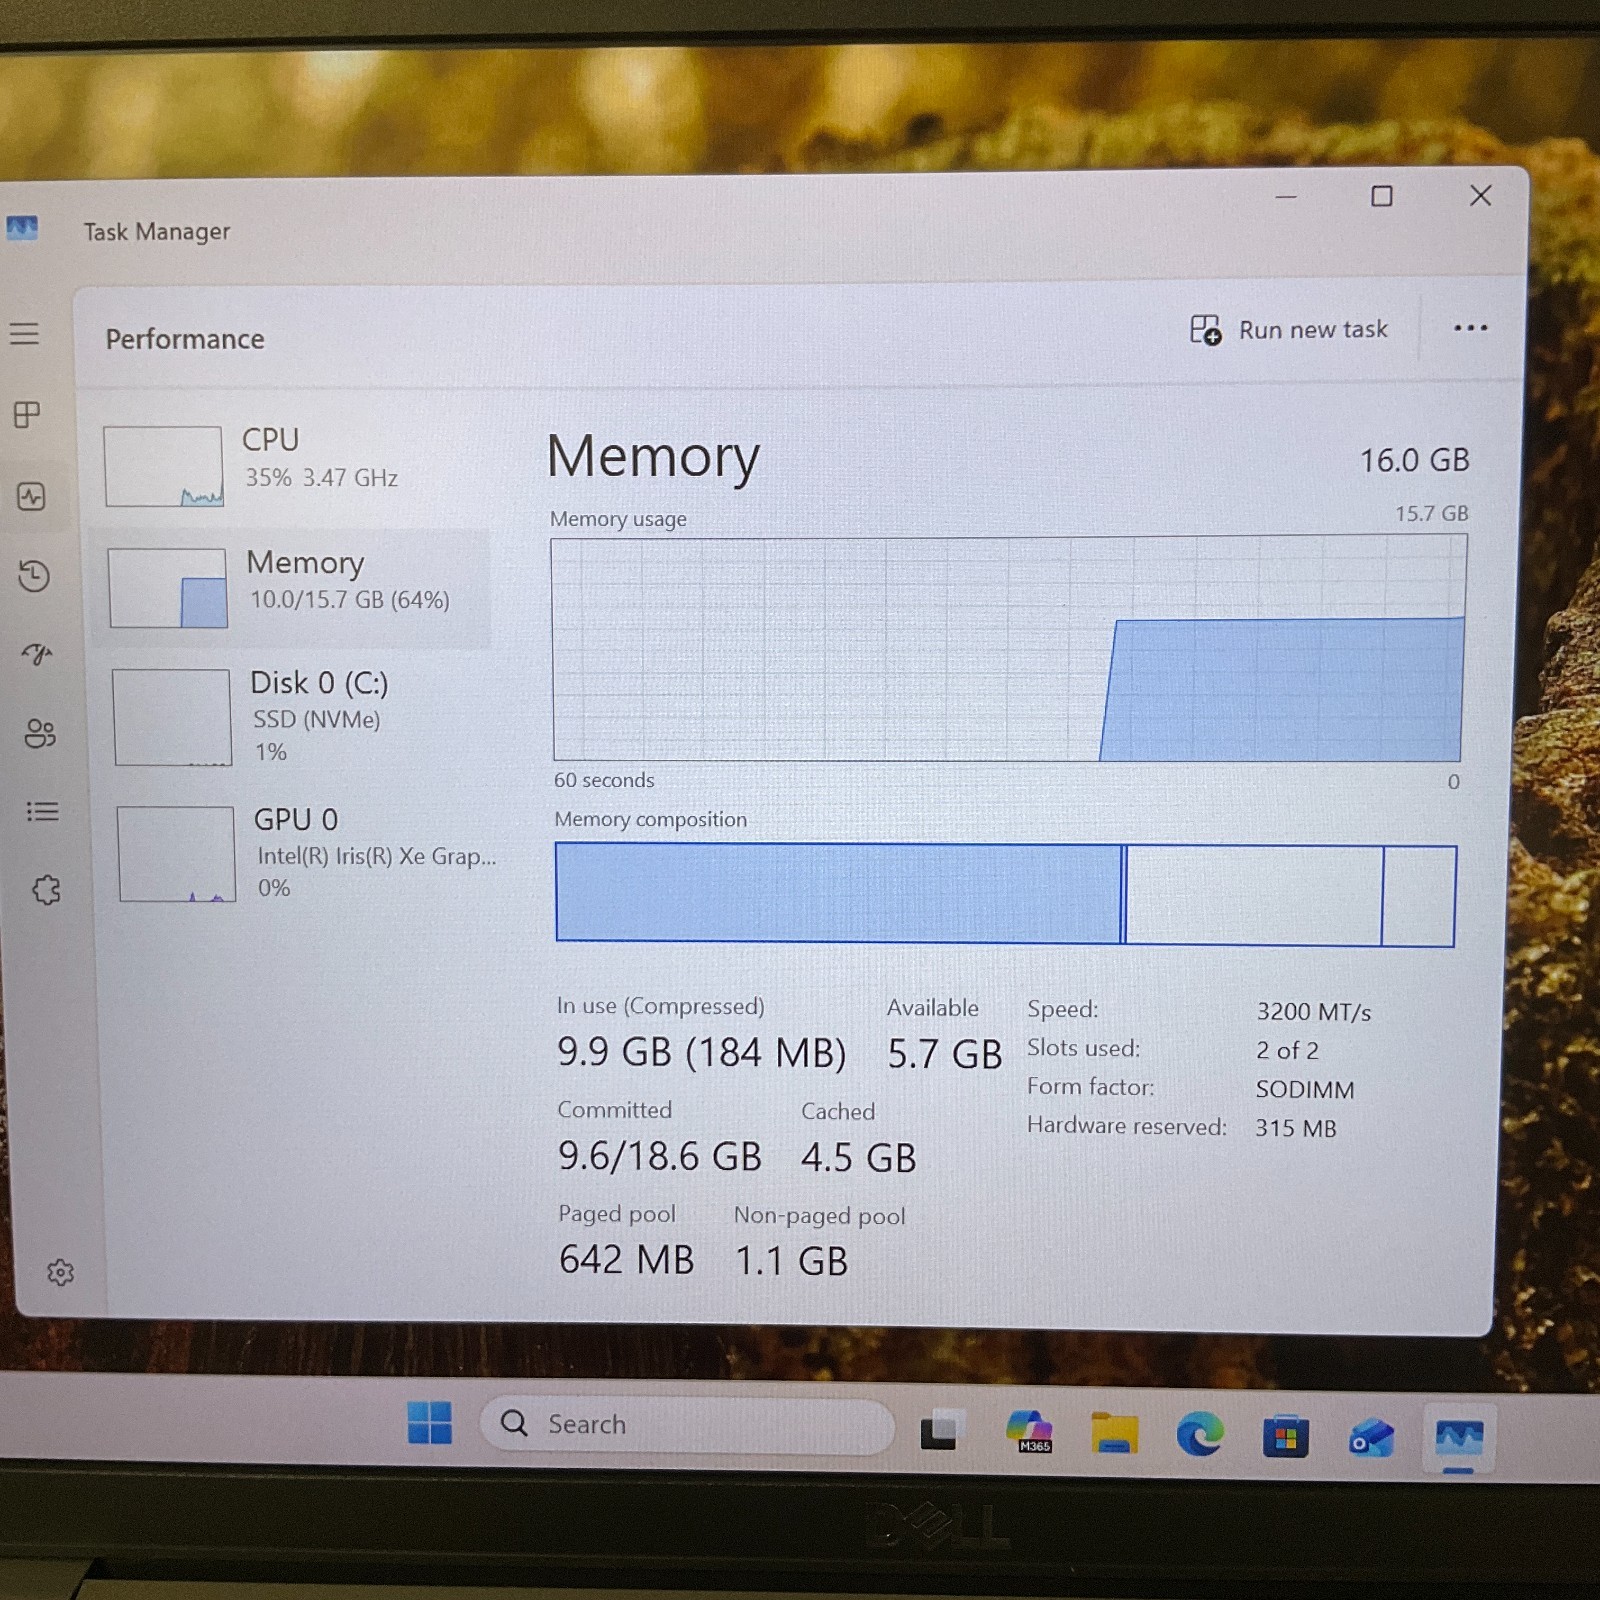Screen dimensions: 1600x1600
Task: Click the '5.7 GB' available value
Action: [944, 1054]
